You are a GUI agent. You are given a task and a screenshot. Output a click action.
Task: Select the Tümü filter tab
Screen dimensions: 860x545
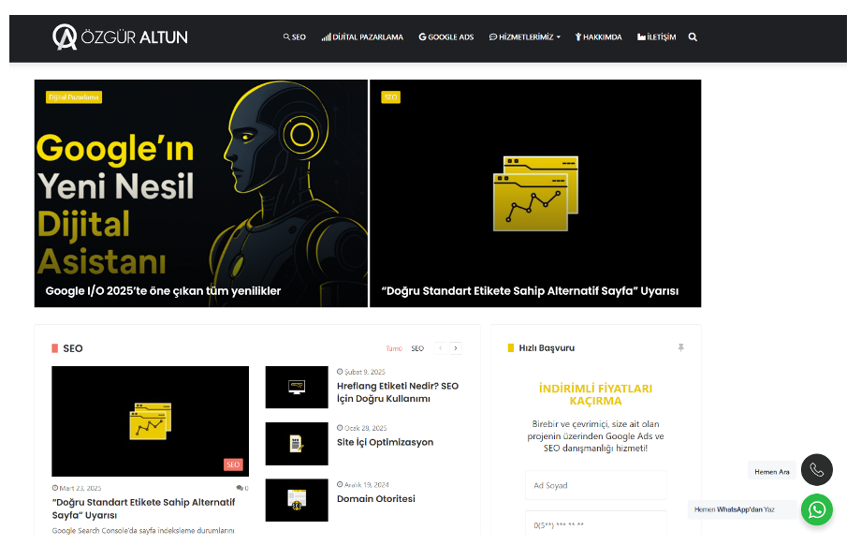pyautogui.click(x=394, y=349)
